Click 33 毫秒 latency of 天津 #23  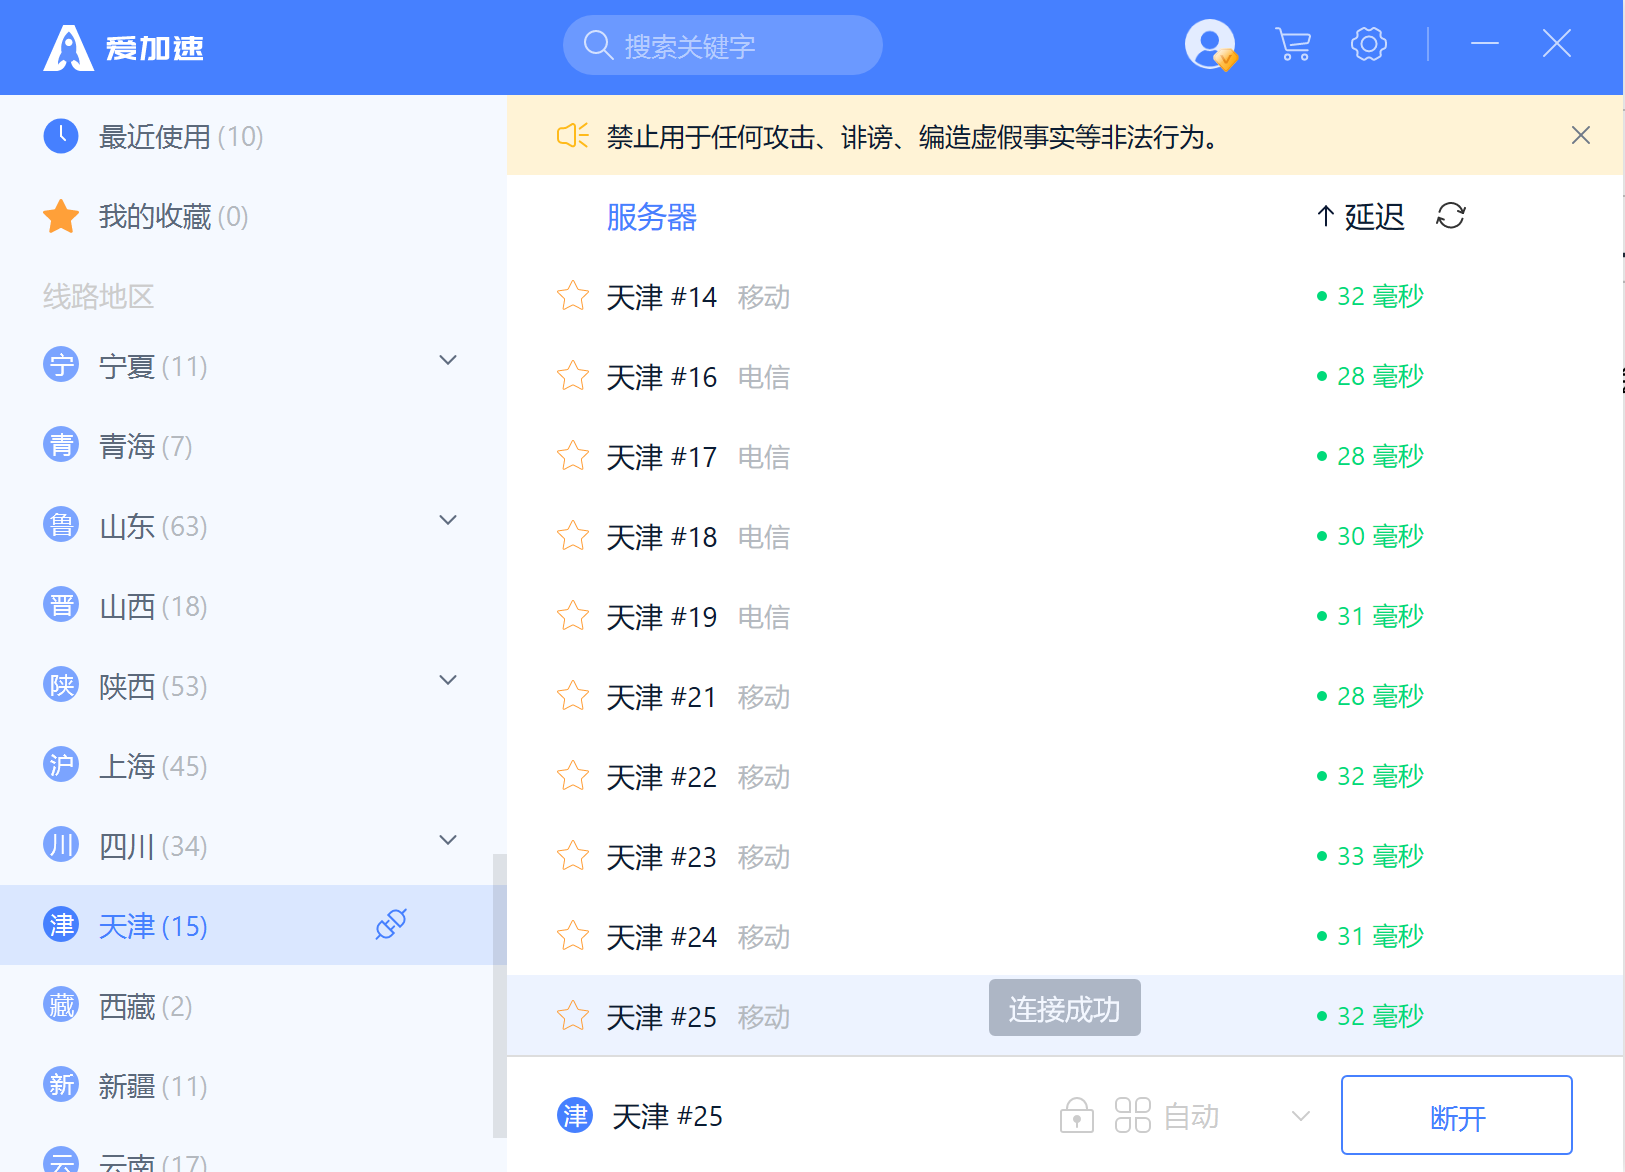[1371, 856]
